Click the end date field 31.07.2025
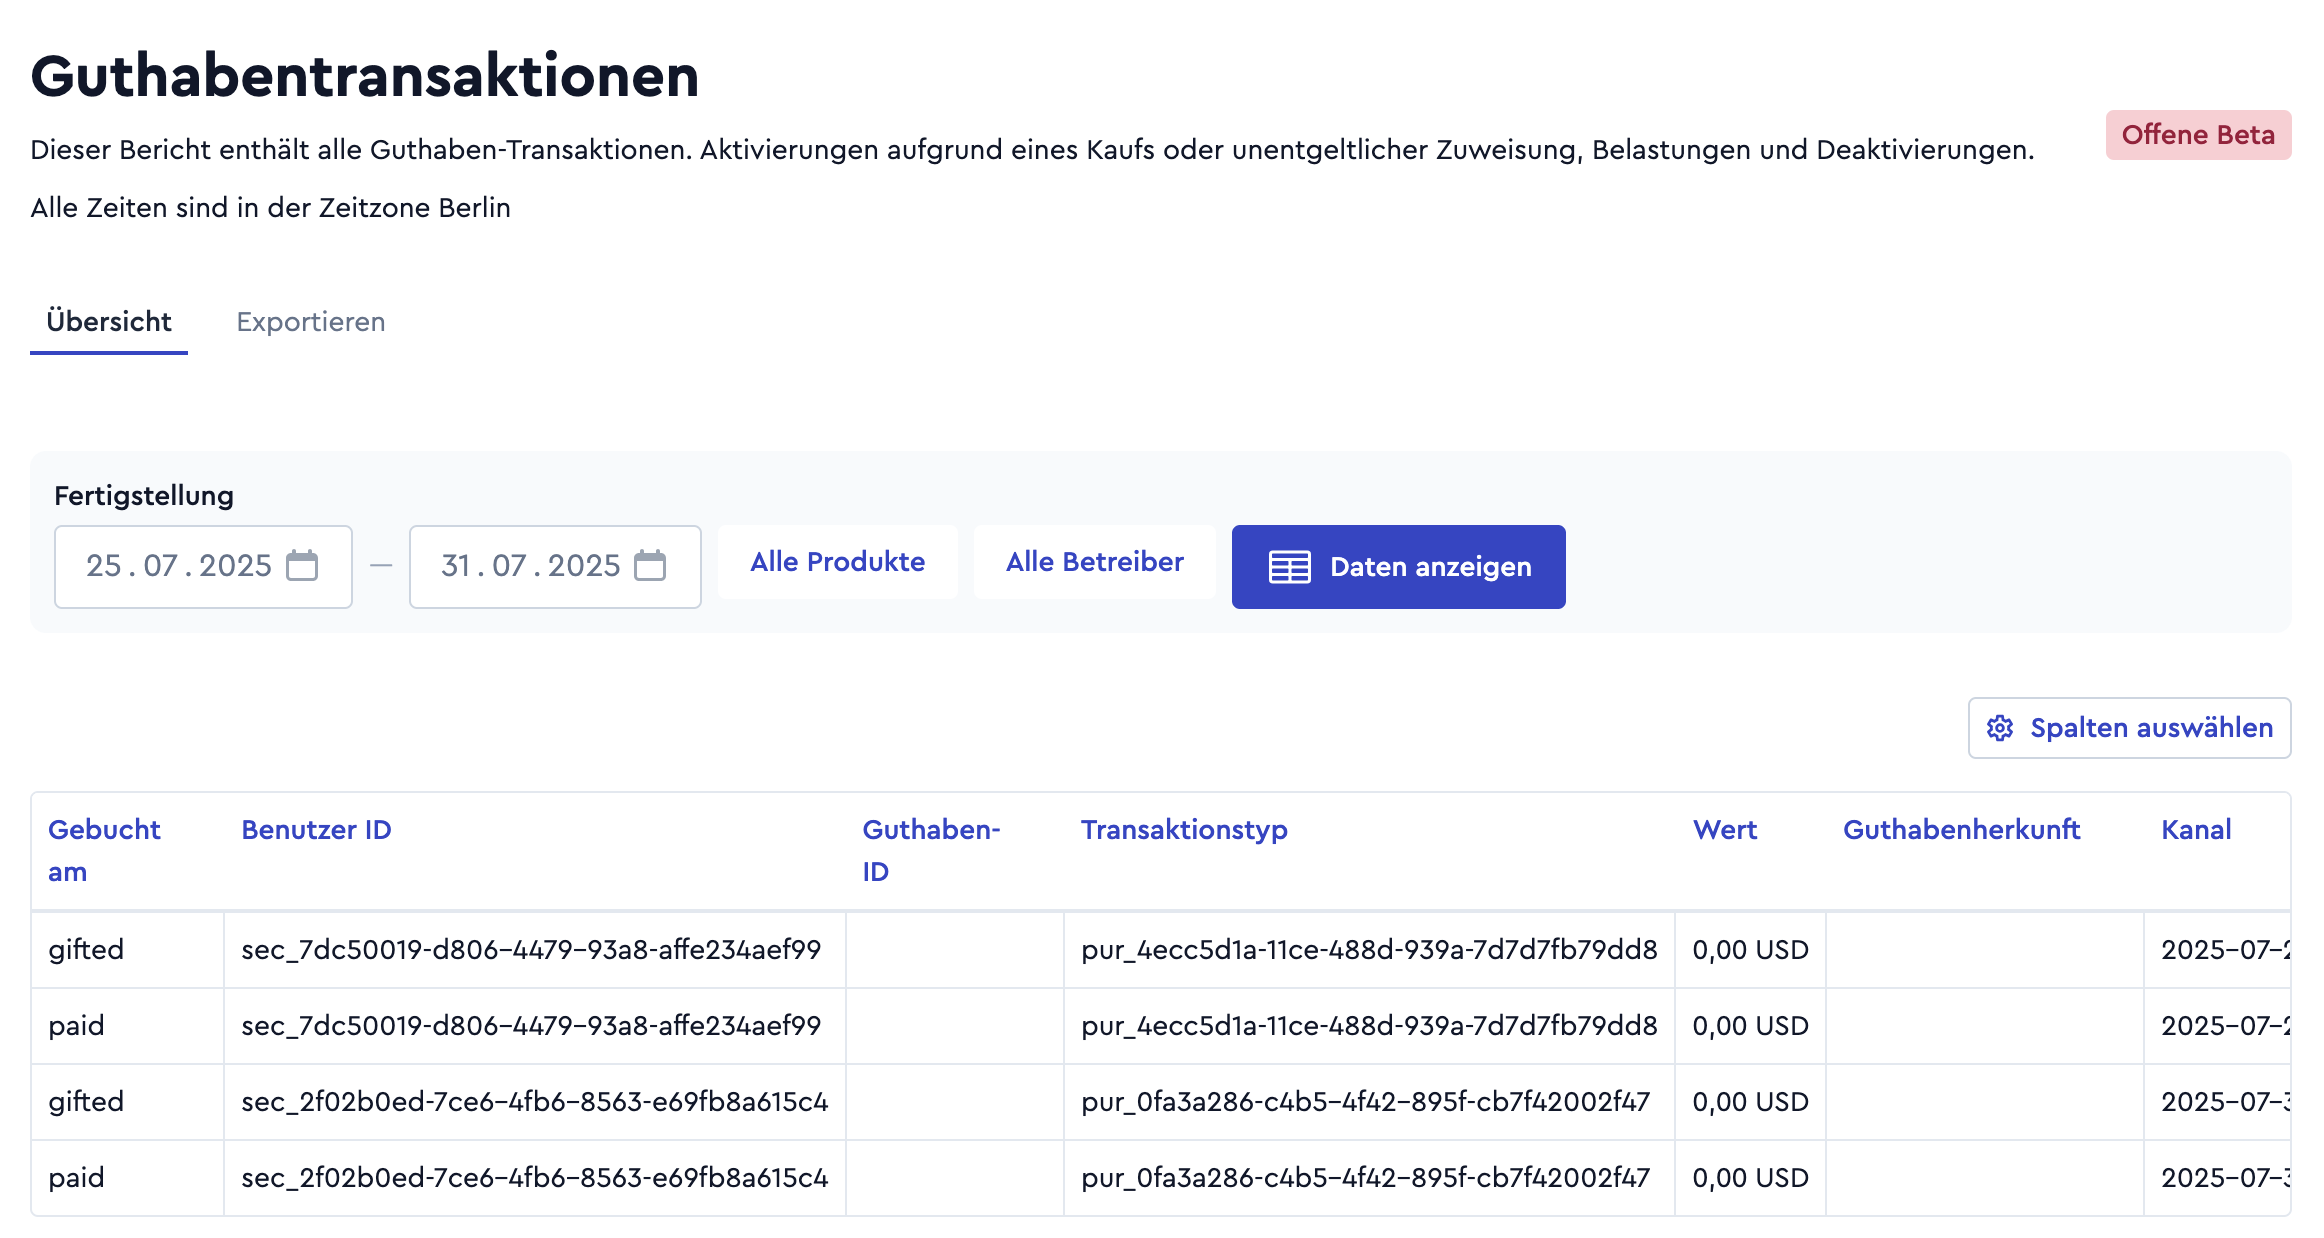This screenshot has height=1238, width=2324. [x=555, y=566]
